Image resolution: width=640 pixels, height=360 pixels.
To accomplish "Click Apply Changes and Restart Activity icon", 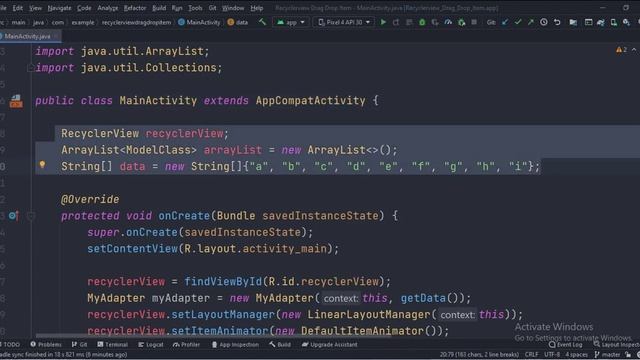I will (396, 22).
